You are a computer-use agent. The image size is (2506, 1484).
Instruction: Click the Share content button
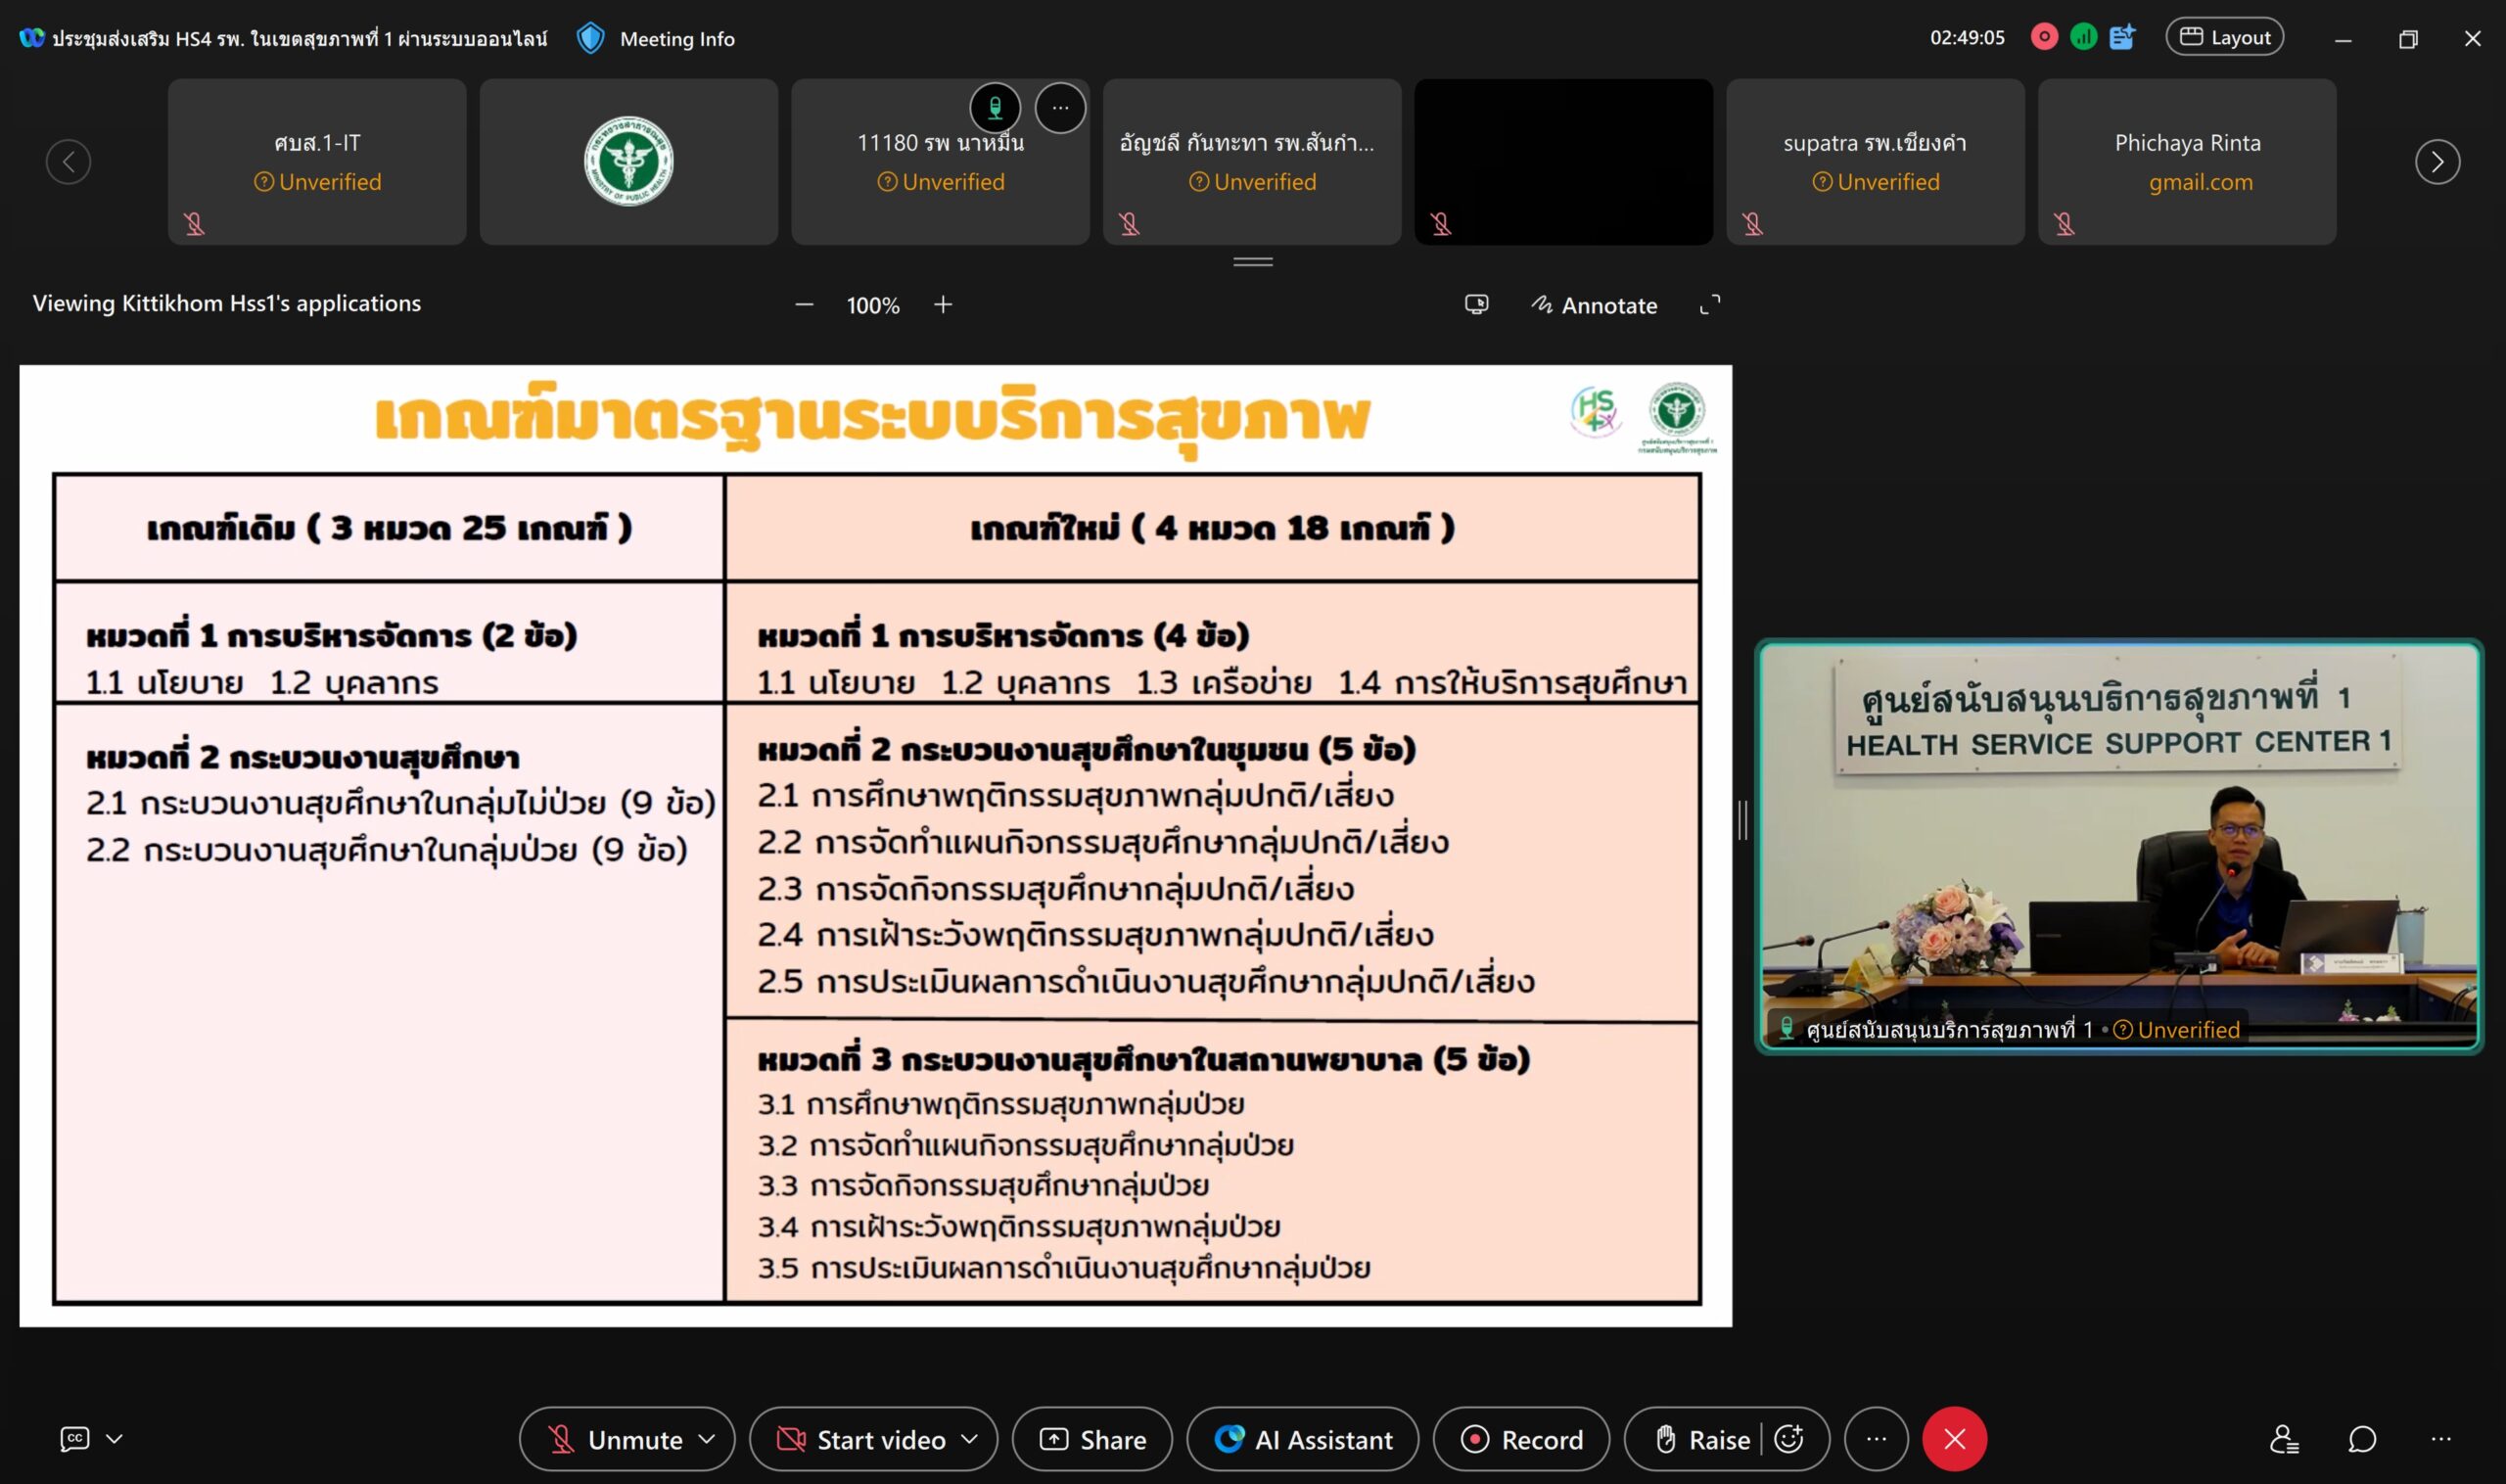click(1092, 1440)
